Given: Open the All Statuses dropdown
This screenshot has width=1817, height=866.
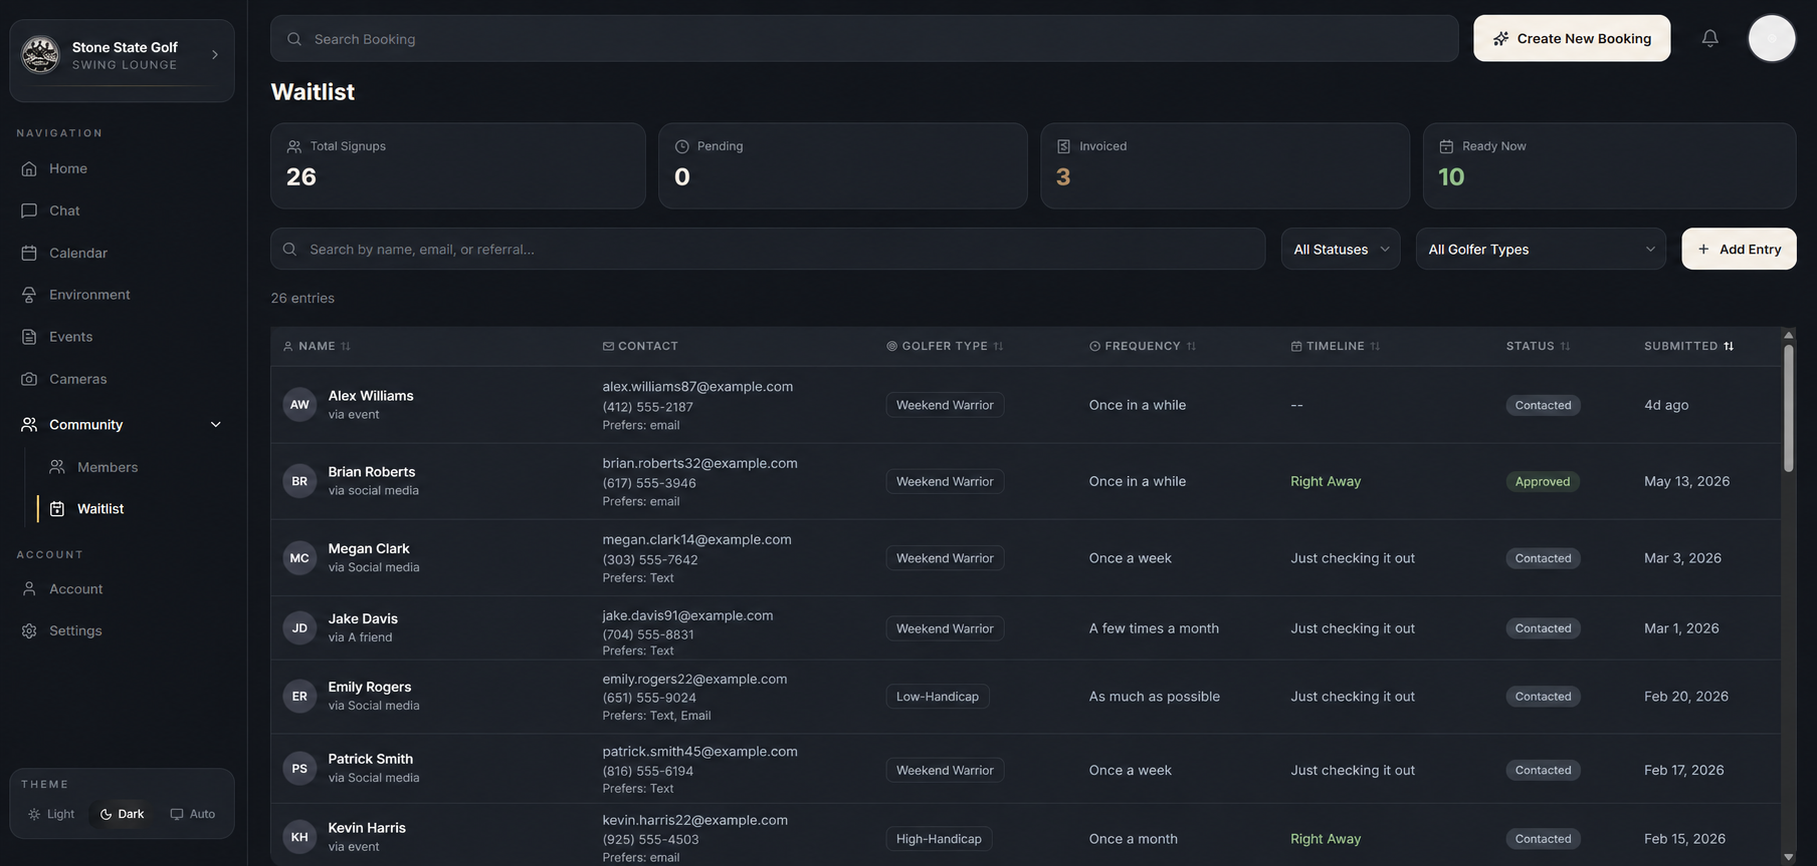Looking at the screenshot, I should pyautogui.click(x=1341, y=249).
